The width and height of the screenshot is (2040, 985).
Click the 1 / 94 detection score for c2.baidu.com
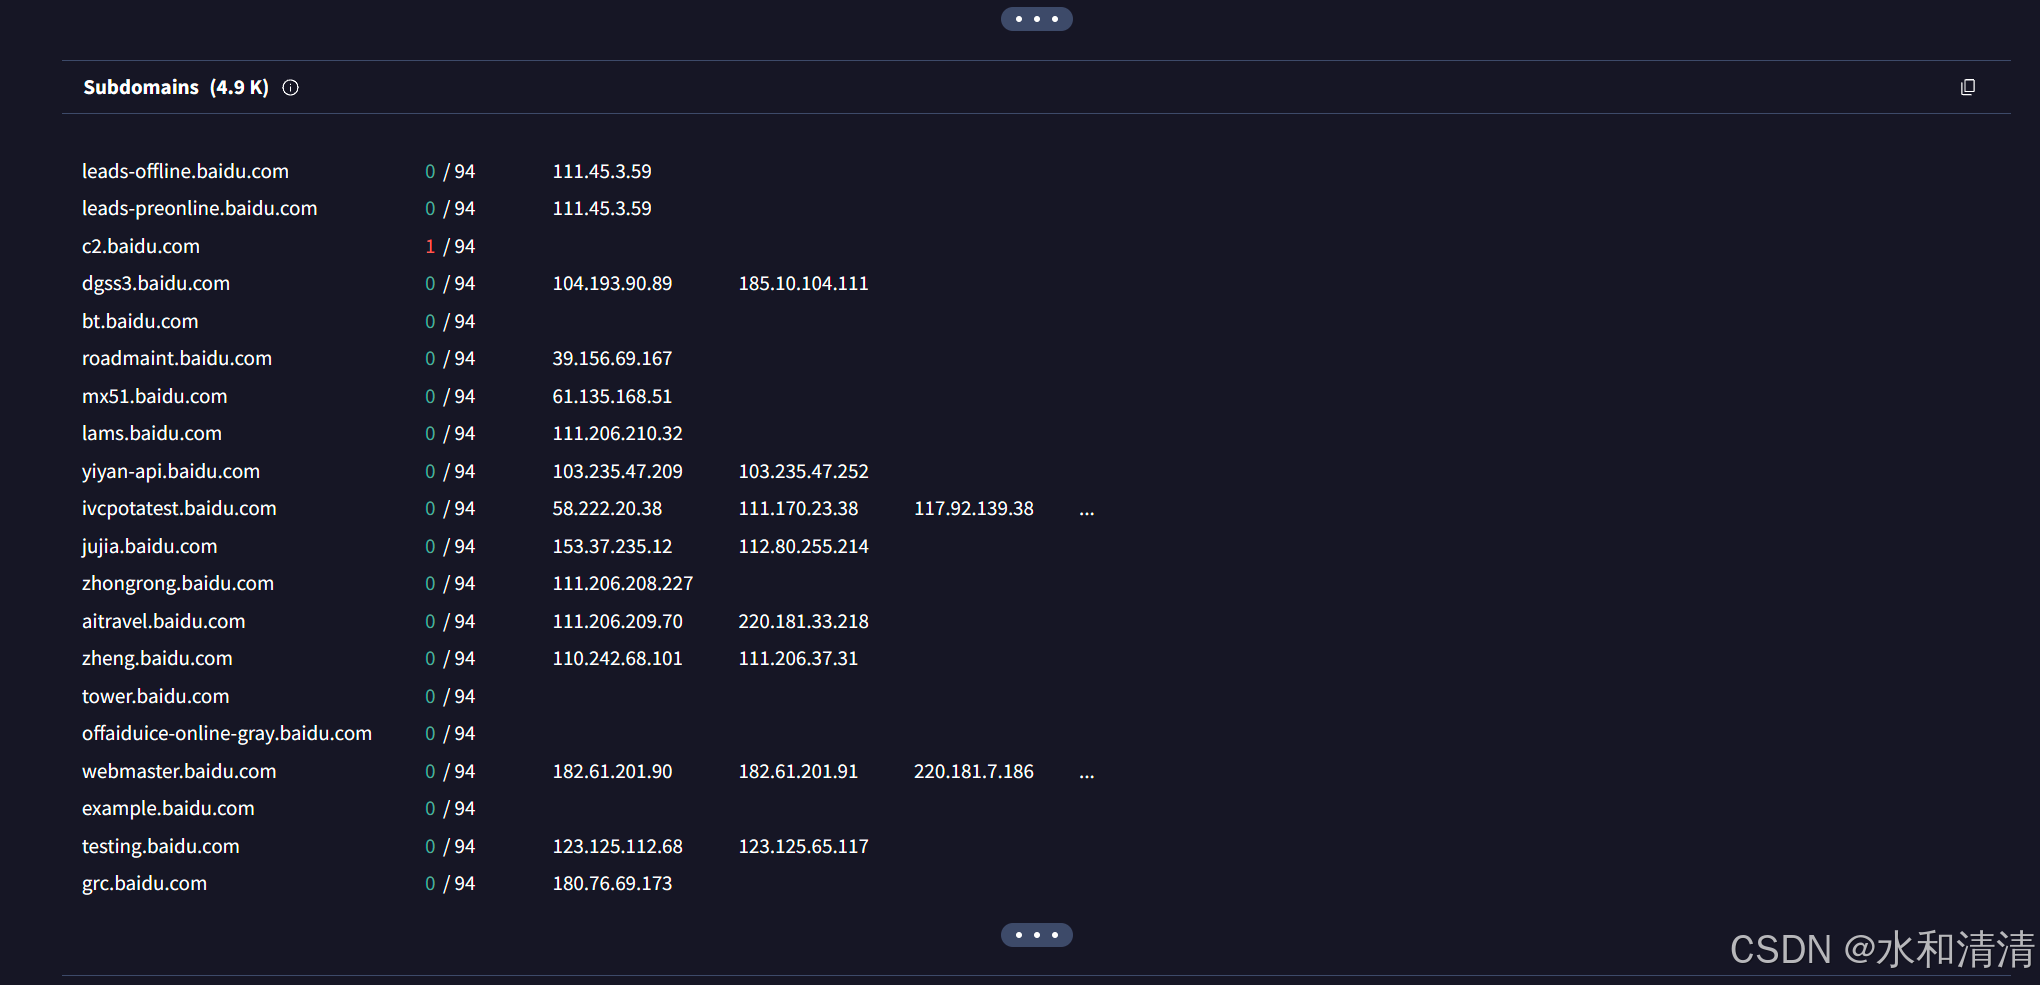[x=450, y=246]
